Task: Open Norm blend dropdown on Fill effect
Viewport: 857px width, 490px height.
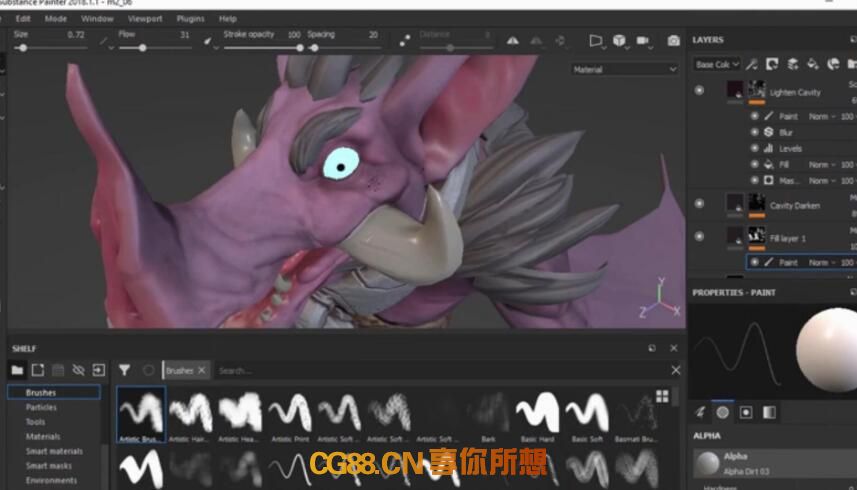Action: click(822, 164)
